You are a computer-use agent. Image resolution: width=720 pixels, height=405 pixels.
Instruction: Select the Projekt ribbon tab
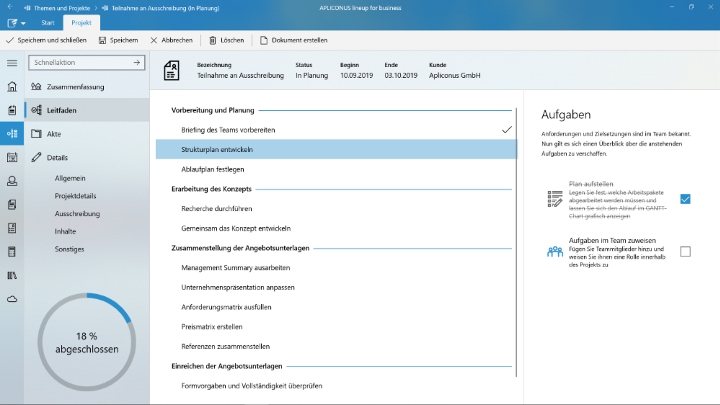[x=81, y=22]
